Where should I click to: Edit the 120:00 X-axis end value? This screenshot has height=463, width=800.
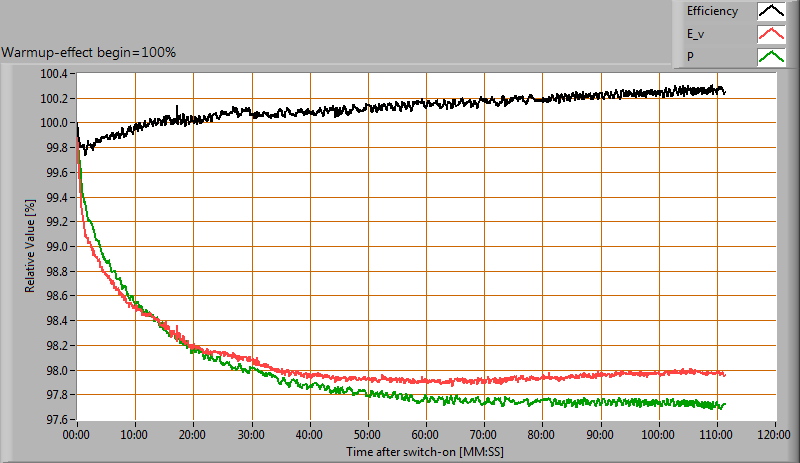[x=774, y=436]
